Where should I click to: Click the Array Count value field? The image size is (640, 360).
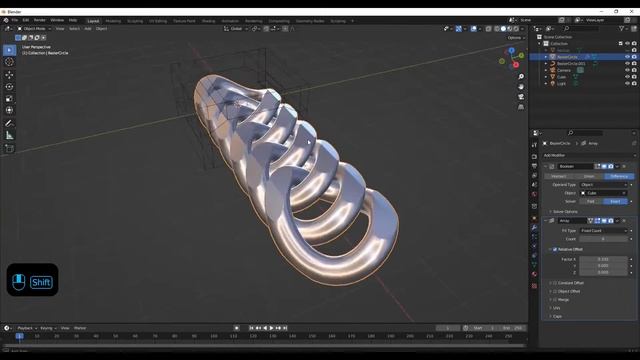[603, 239]
